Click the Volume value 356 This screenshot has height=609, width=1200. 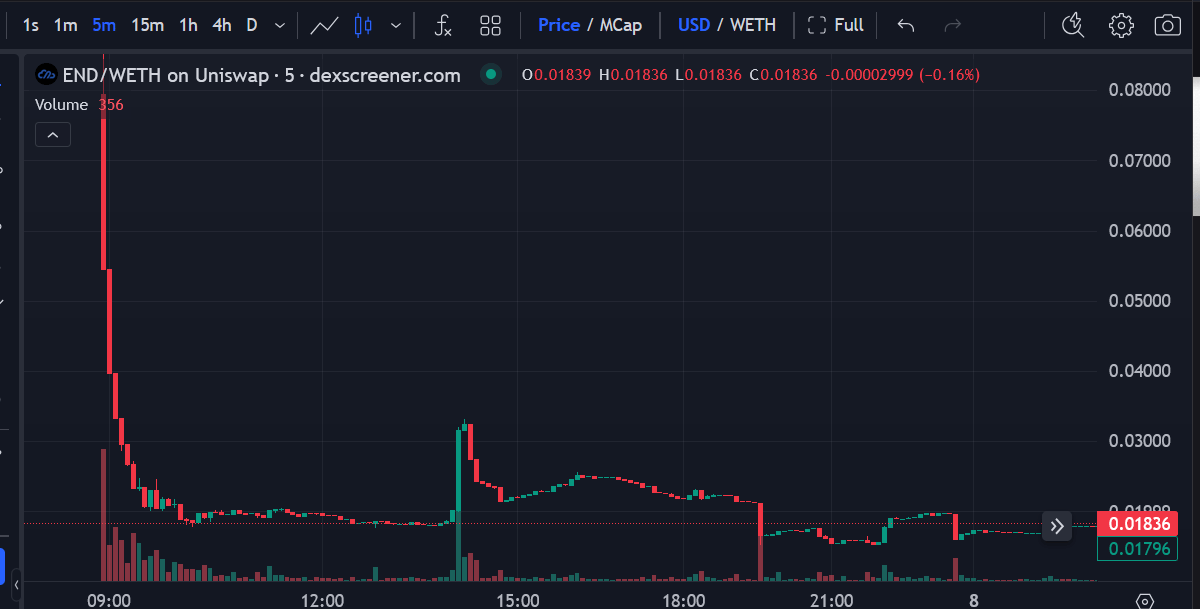pyautogui.click(x=111, y=104)
